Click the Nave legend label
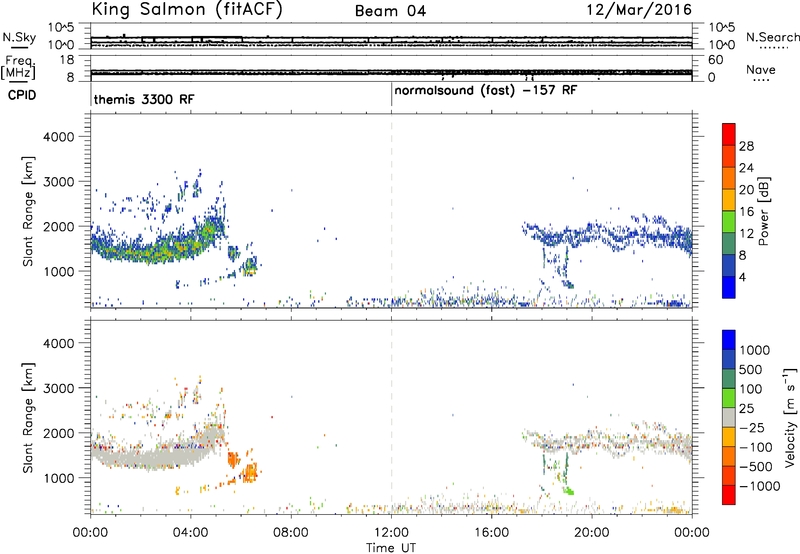This screenshot has width=800, height=554. point(760,69)
